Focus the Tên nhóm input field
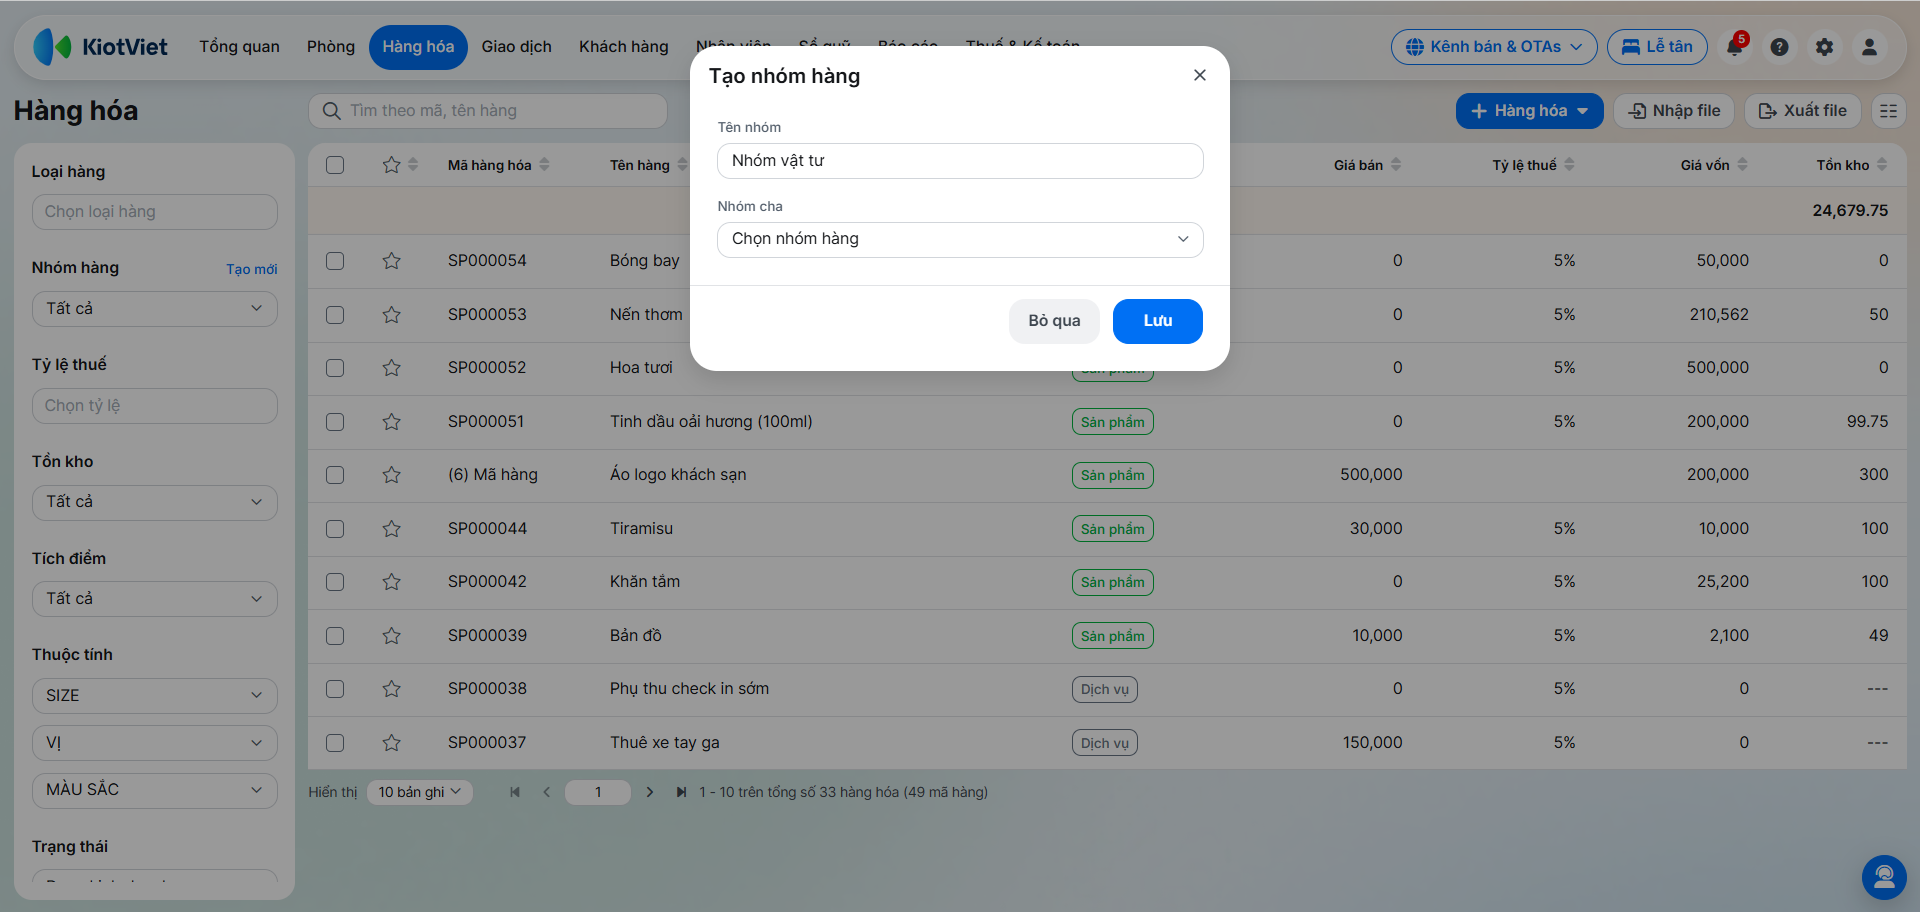This screenshot has width=1920, height=912. 960,161
